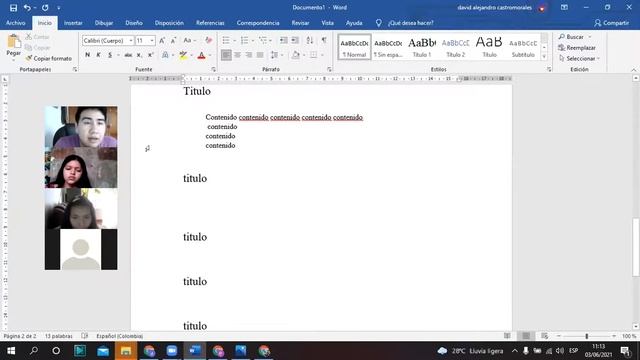This screenshot has width=640, height=360.
Task: Click the Compartir button
Action: click(611, 23)
